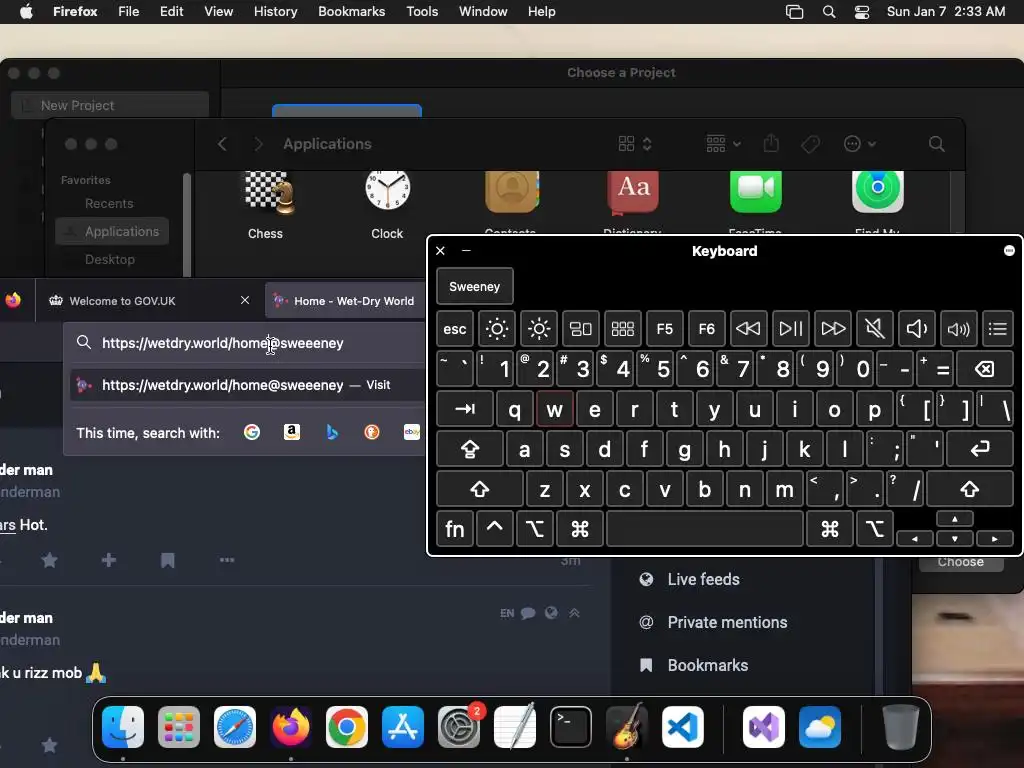Open the Find My app icon
Image resolution: width=1024 pixels, height=768 pixels.
878,191
